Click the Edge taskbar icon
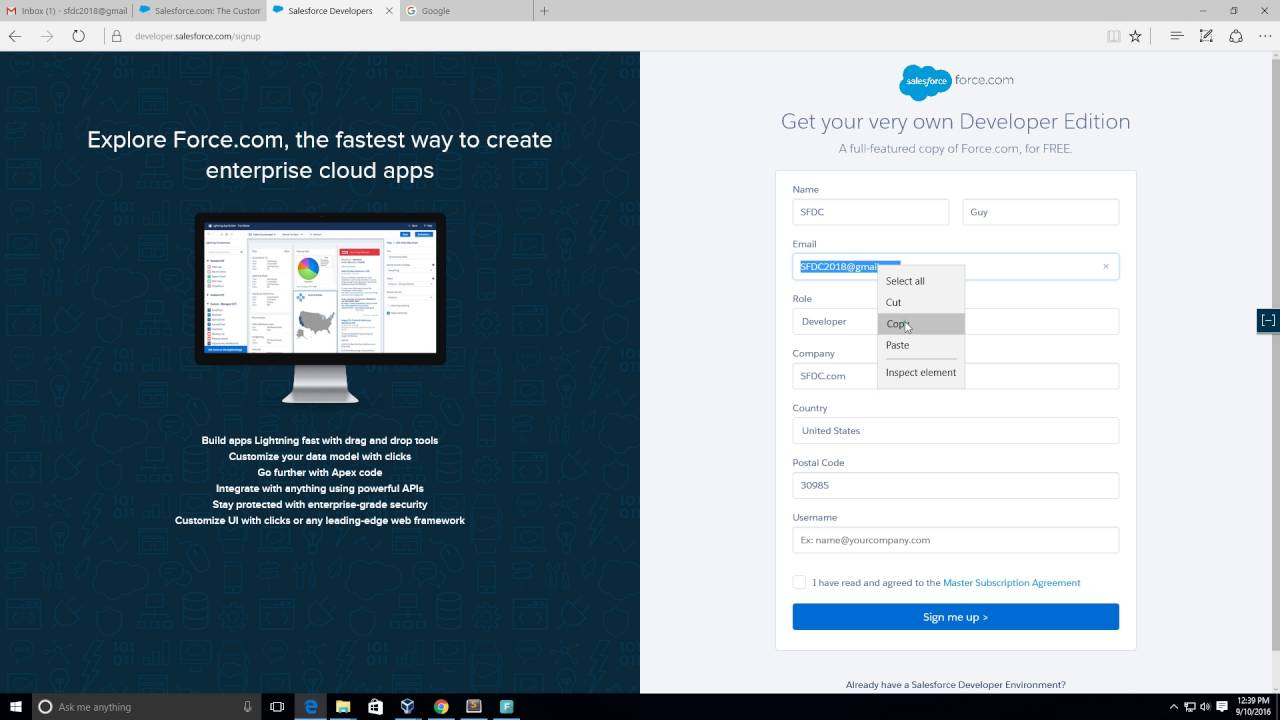This screenshot has height=720, width=1280. [x=311, y=706]
